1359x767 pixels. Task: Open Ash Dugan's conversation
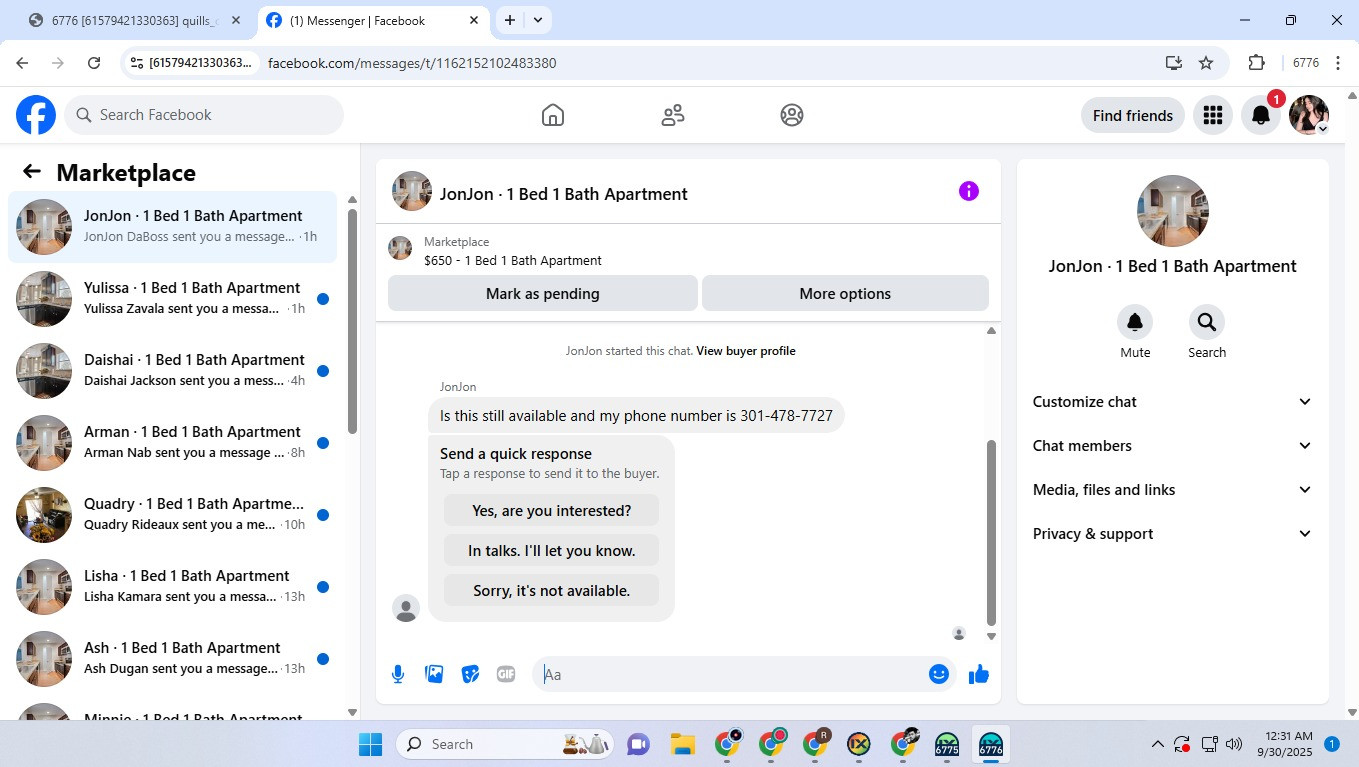[172, 659]
